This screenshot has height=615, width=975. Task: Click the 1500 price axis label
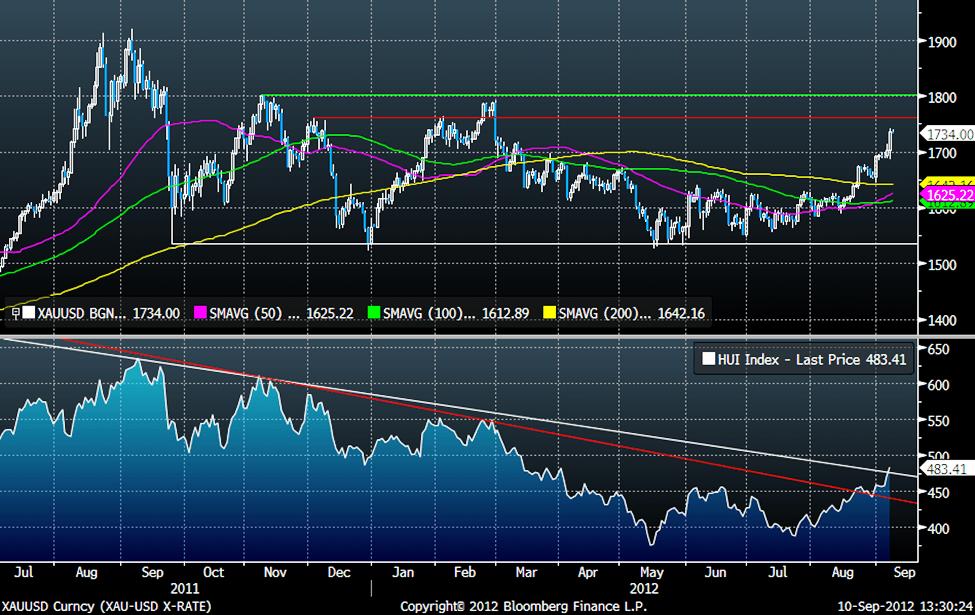[x=941, y=265]
